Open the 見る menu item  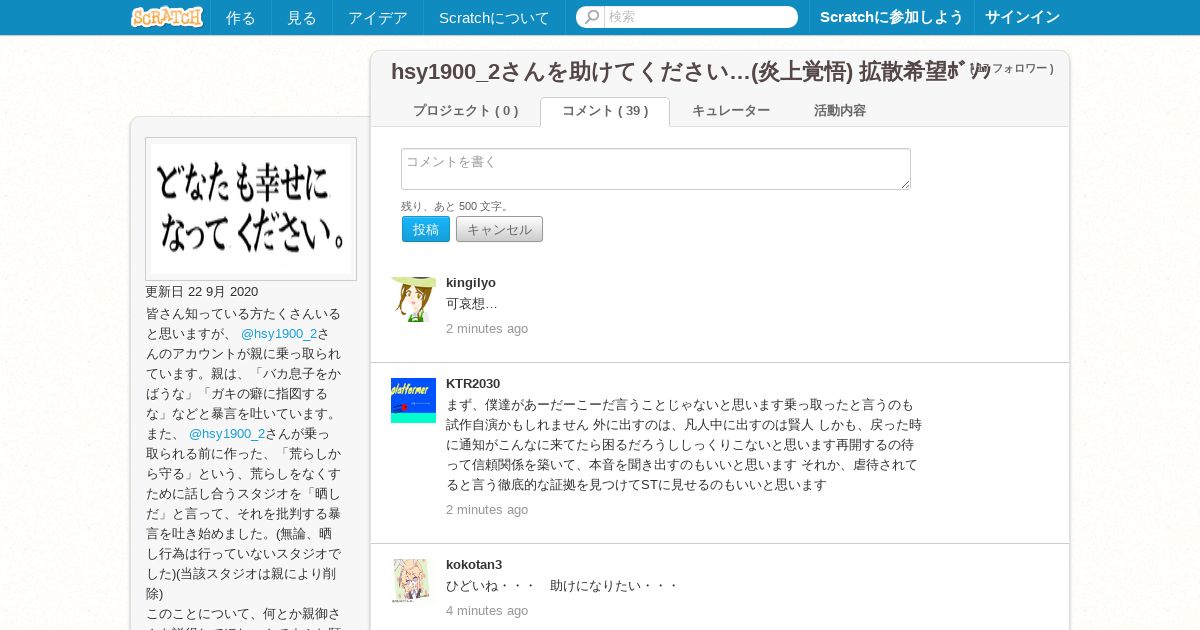click(x=302, y=17)
